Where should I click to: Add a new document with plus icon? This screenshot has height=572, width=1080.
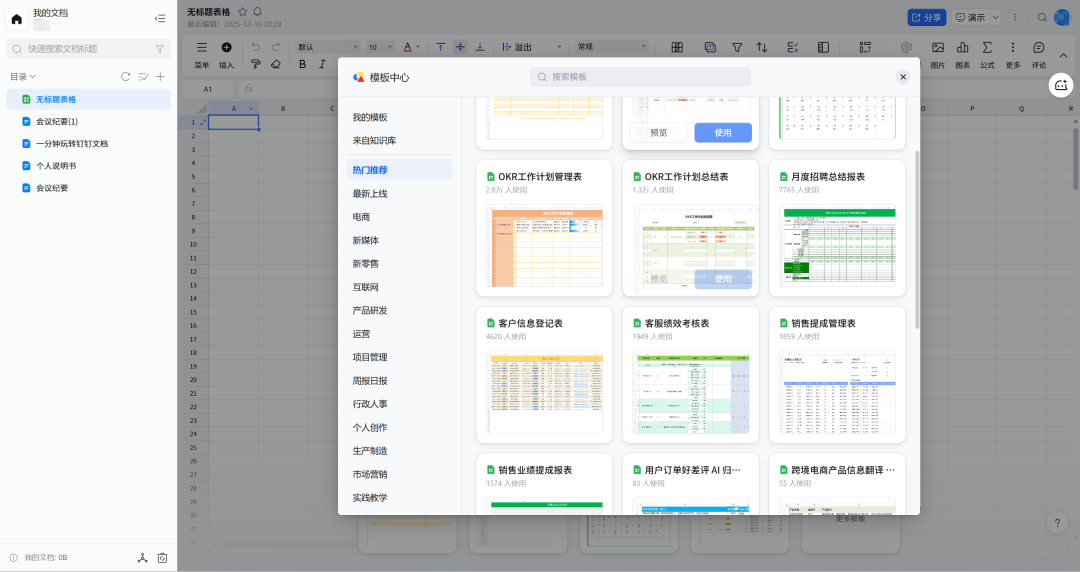click(160, 76)
